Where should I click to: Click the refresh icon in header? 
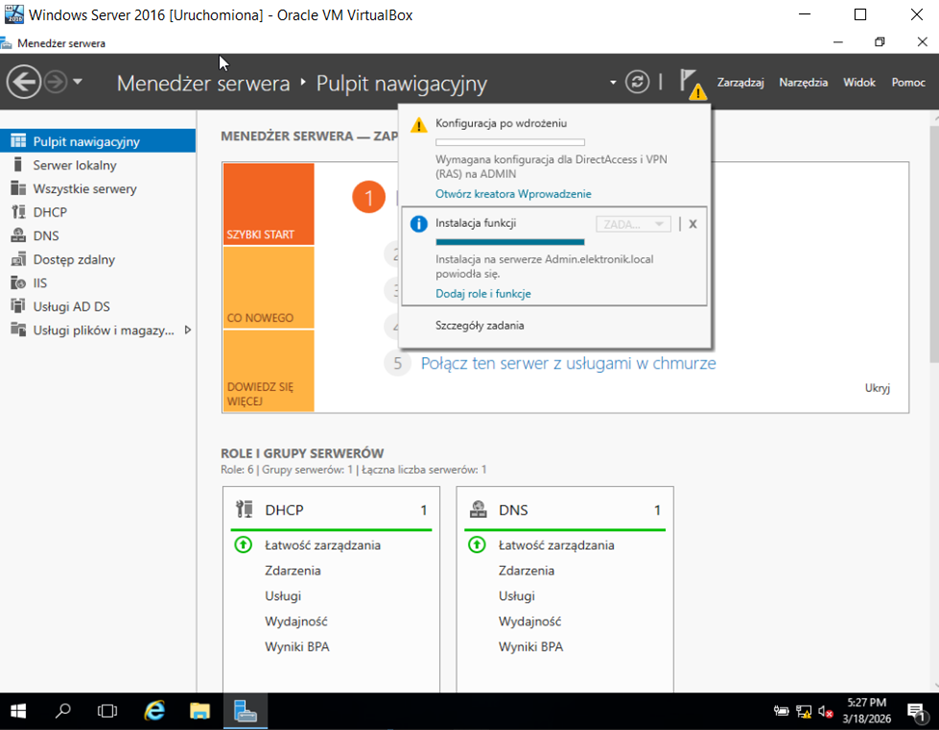click(x=637, y=82)
